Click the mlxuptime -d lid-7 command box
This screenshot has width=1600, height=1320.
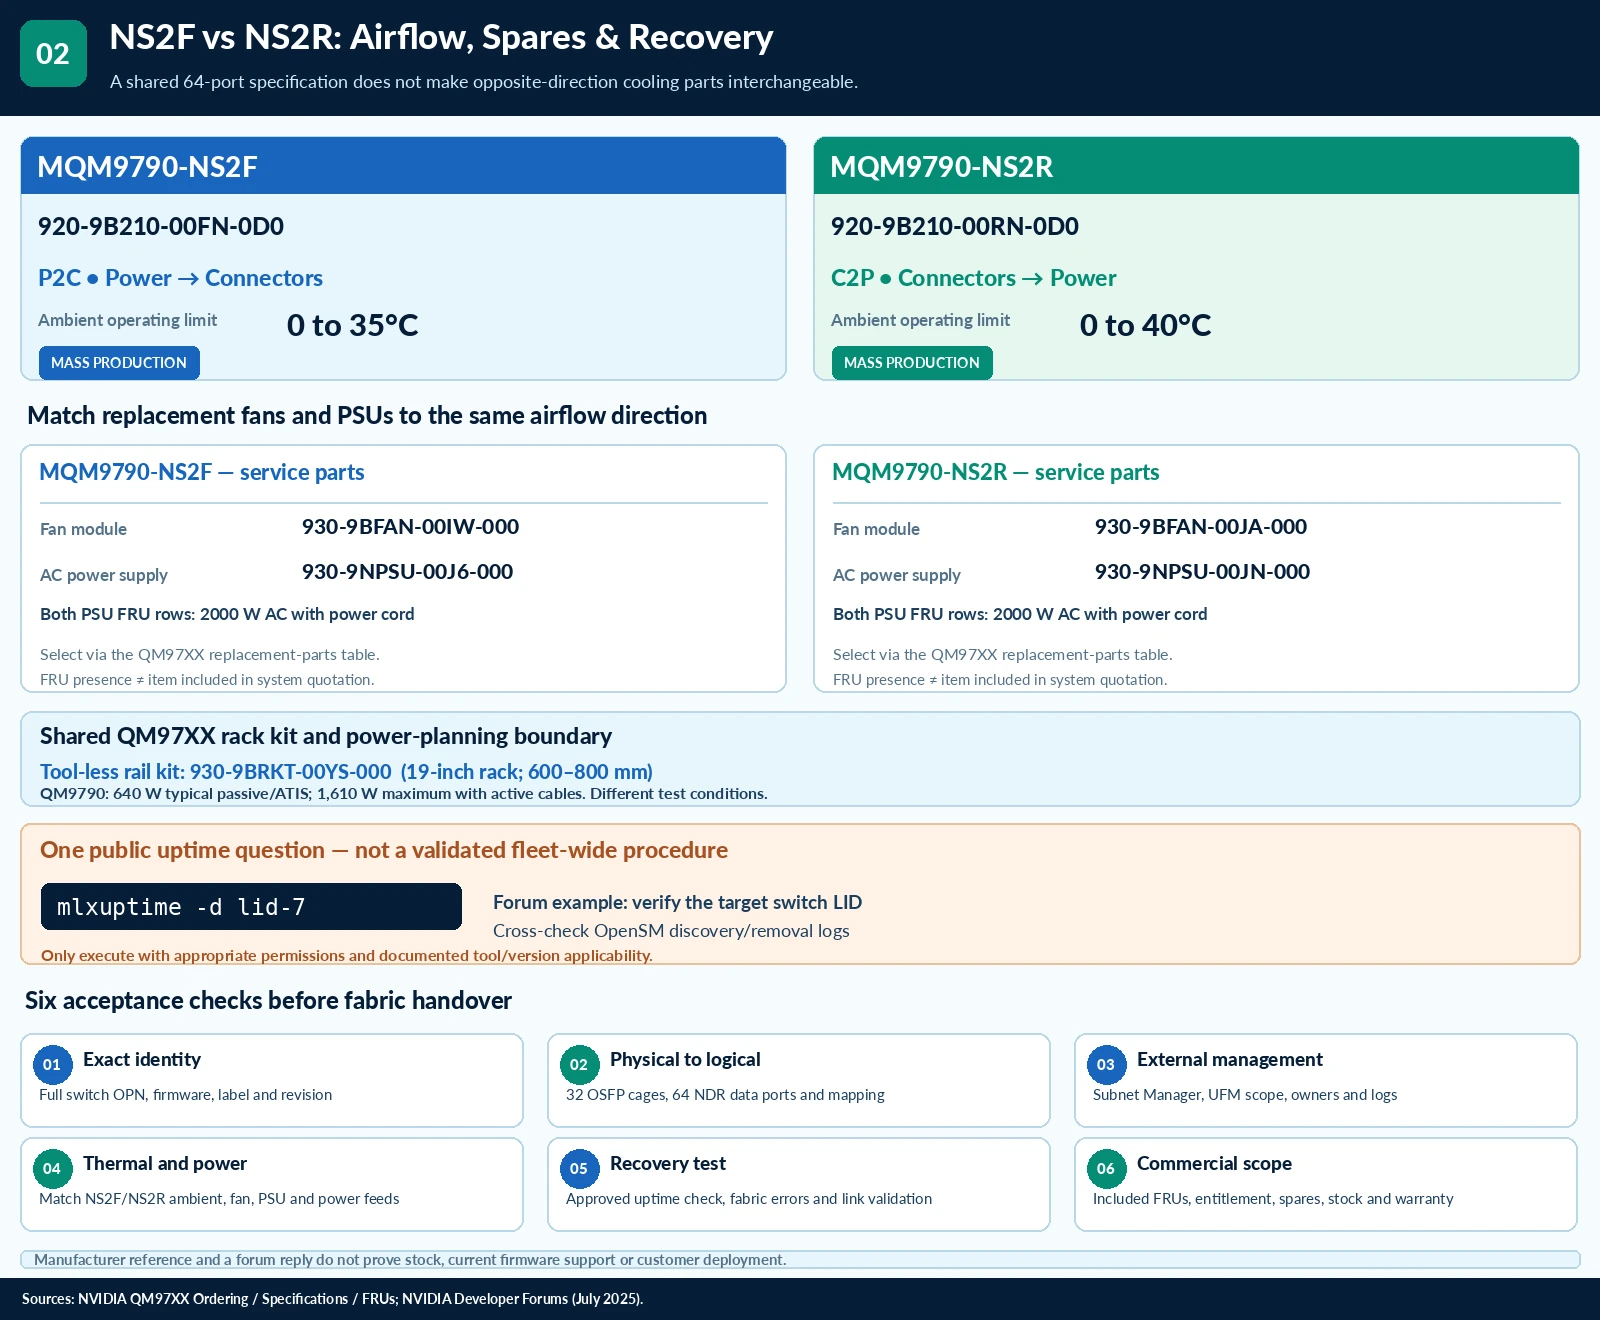[251, 907]
